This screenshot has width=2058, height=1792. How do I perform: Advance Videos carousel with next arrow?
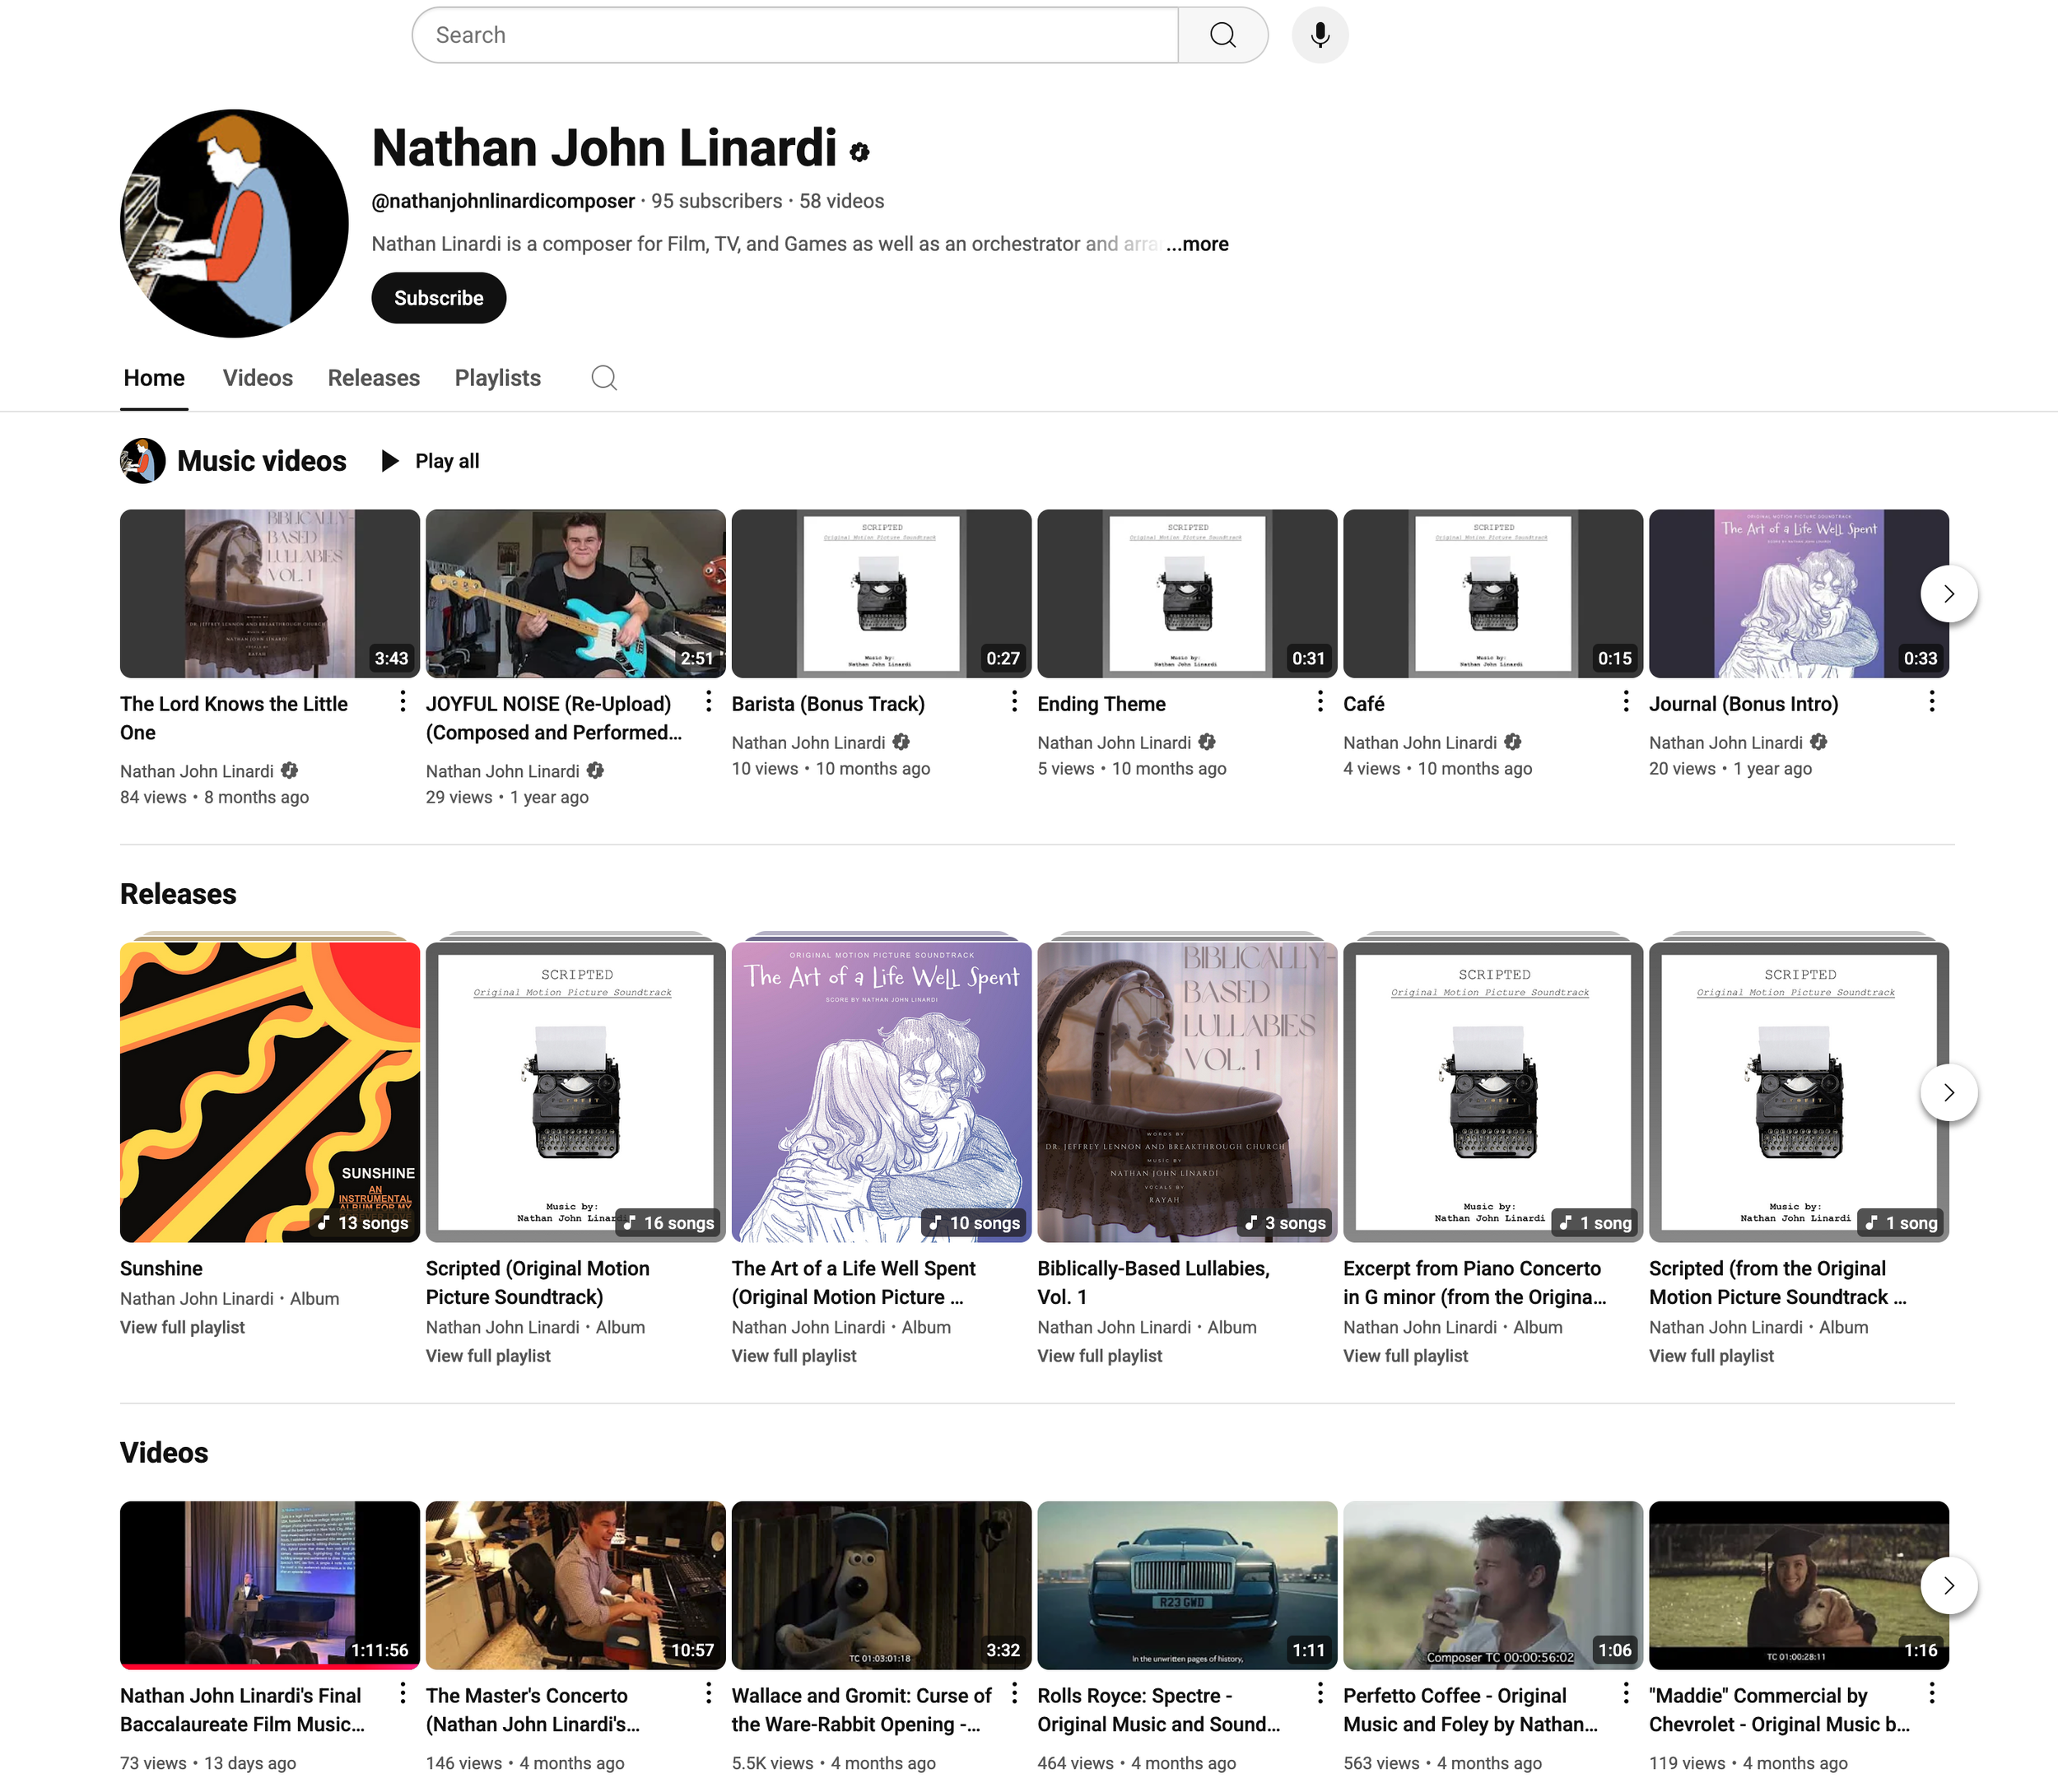[1948, 1585]
